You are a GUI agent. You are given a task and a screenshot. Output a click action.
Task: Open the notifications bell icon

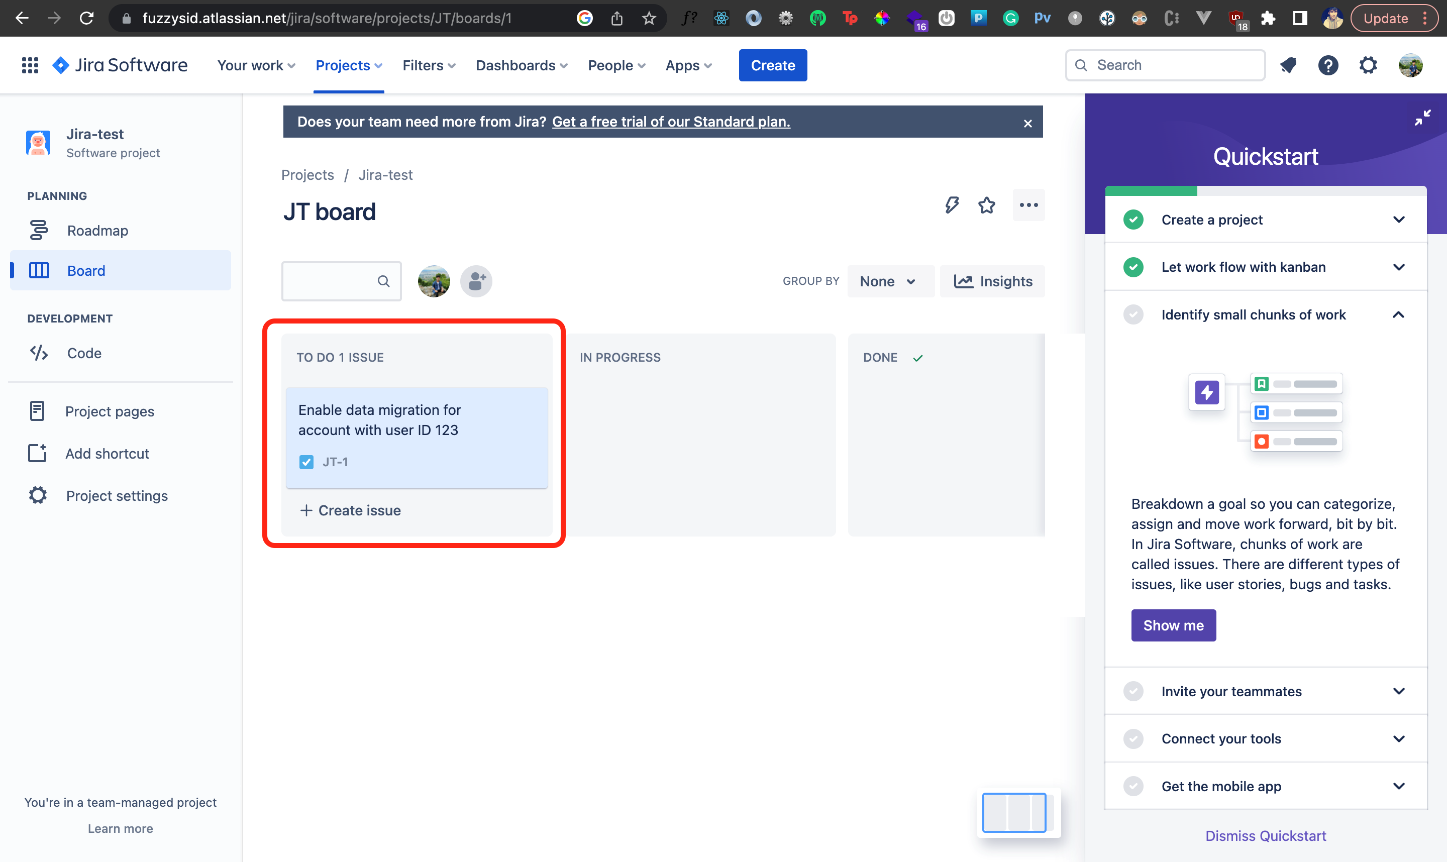pos(1288,64)
